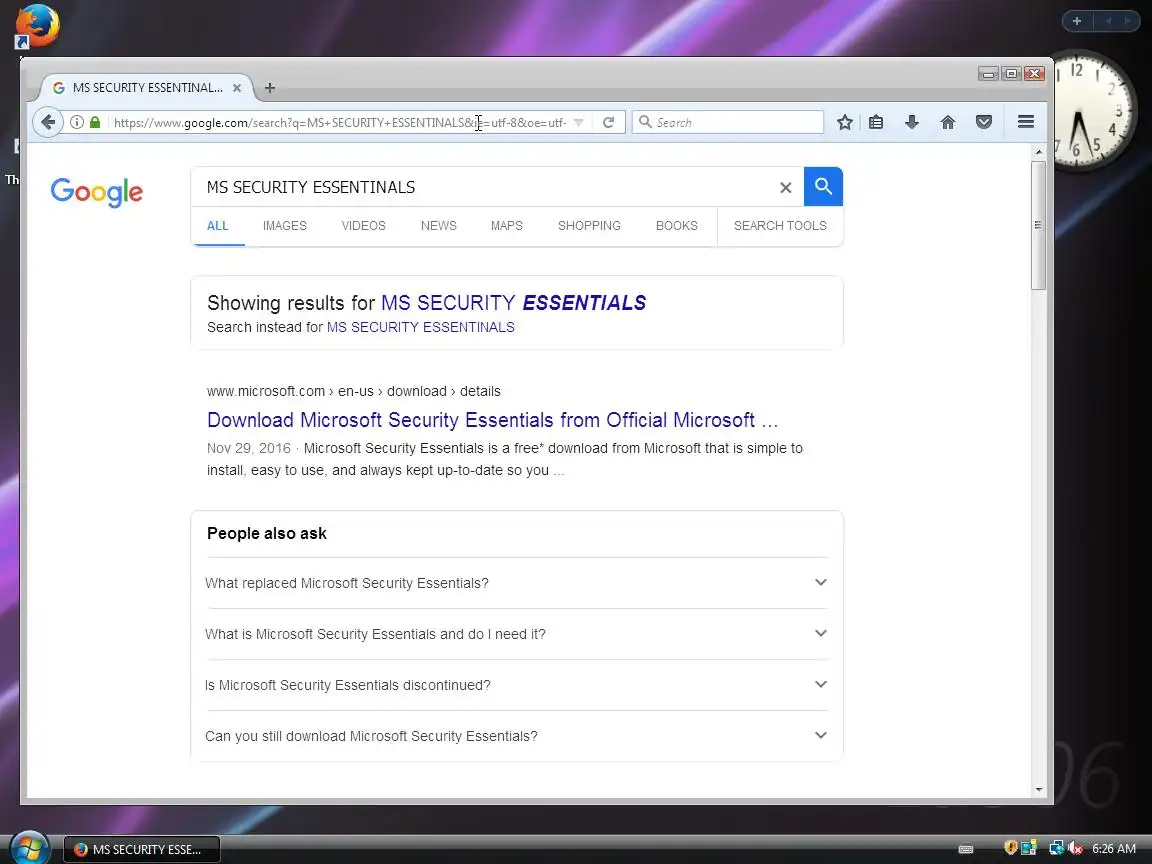Click the 6:26 AM taskbar clock
Image resolution: width=1152 pixels, height=864 pixels.
click(1114, 849)
